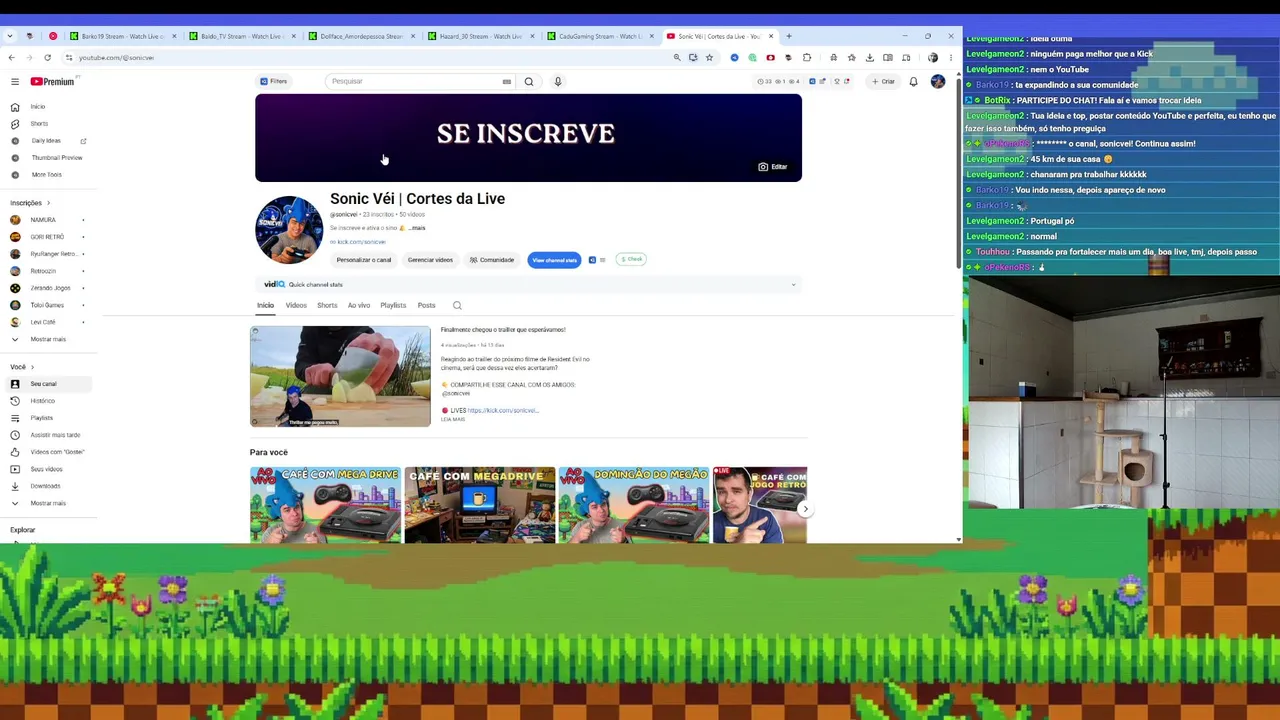The image size is (1280, 720).
Task: Focus the Pesquisar search field
Action: pos(415,81)
